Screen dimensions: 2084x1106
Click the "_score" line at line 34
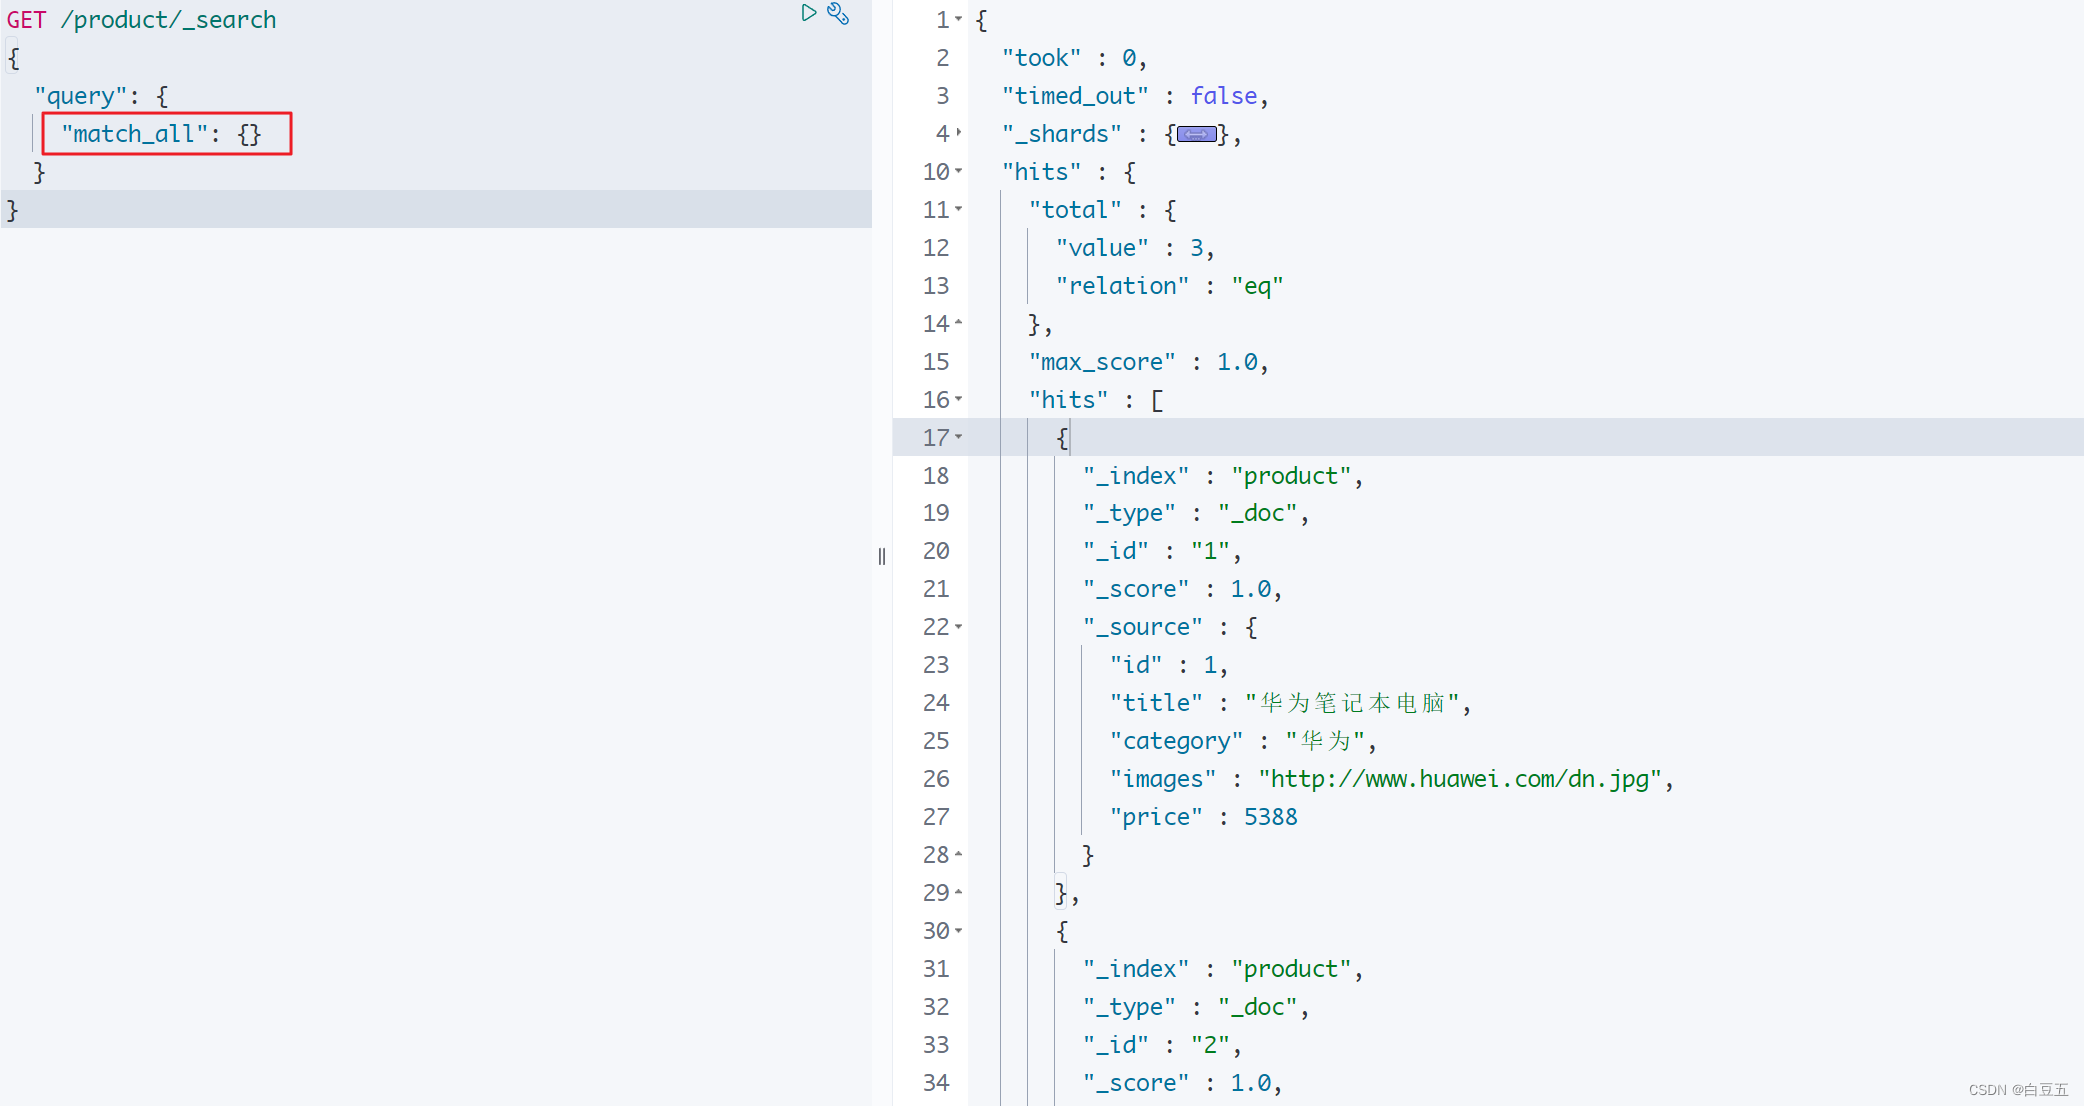1182,1083
